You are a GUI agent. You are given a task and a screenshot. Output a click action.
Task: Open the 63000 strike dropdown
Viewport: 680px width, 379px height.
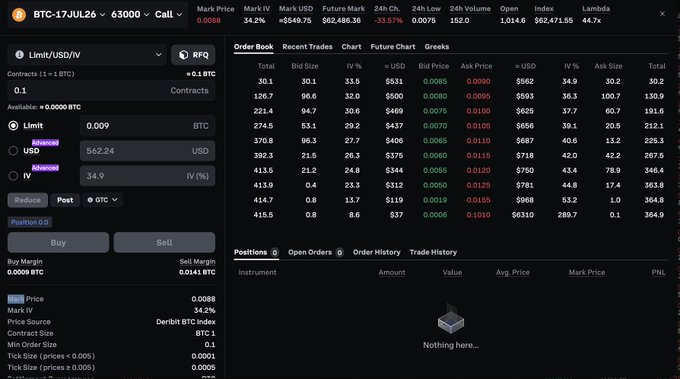pyautogui.click(x=130, y=14)
